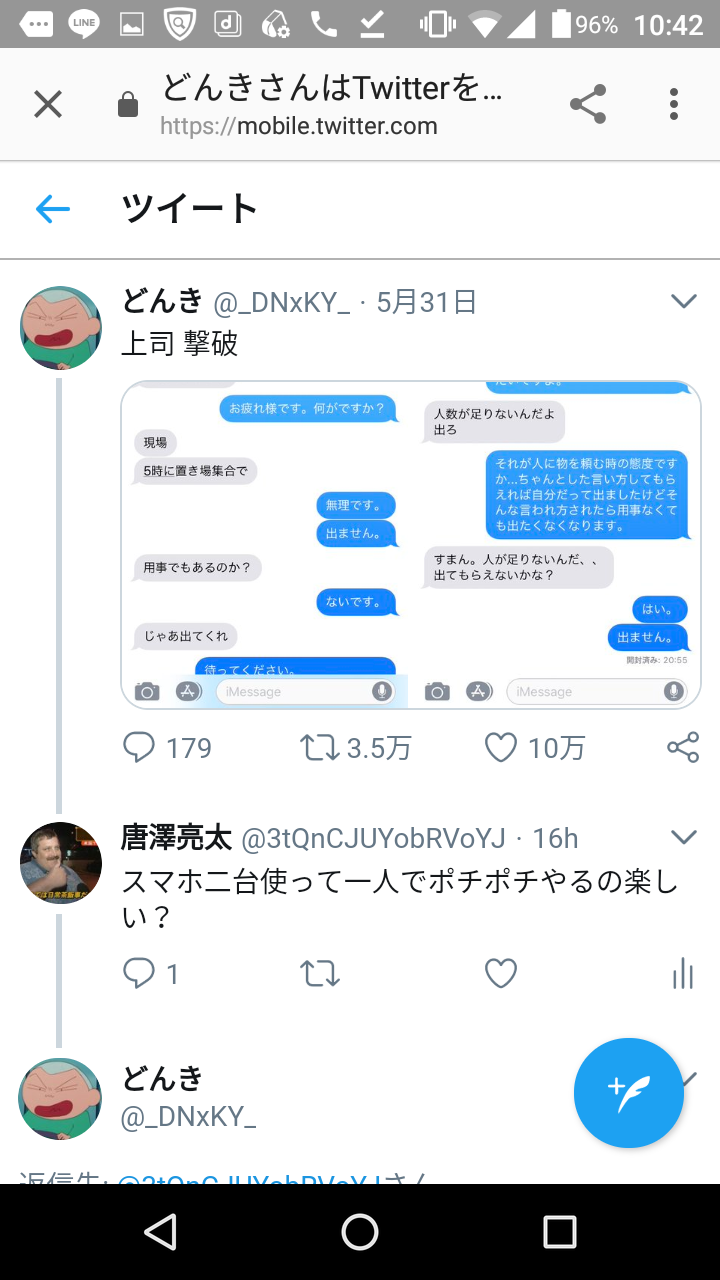The height and width of the screenshot is (1280, 720).
Task: Compose new tweet with floating feather button
Action: 629,1093
